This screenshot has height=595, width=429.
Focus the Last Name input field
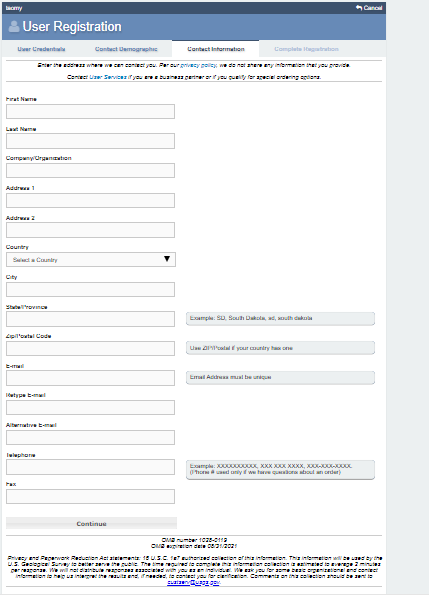click(90, 141)
